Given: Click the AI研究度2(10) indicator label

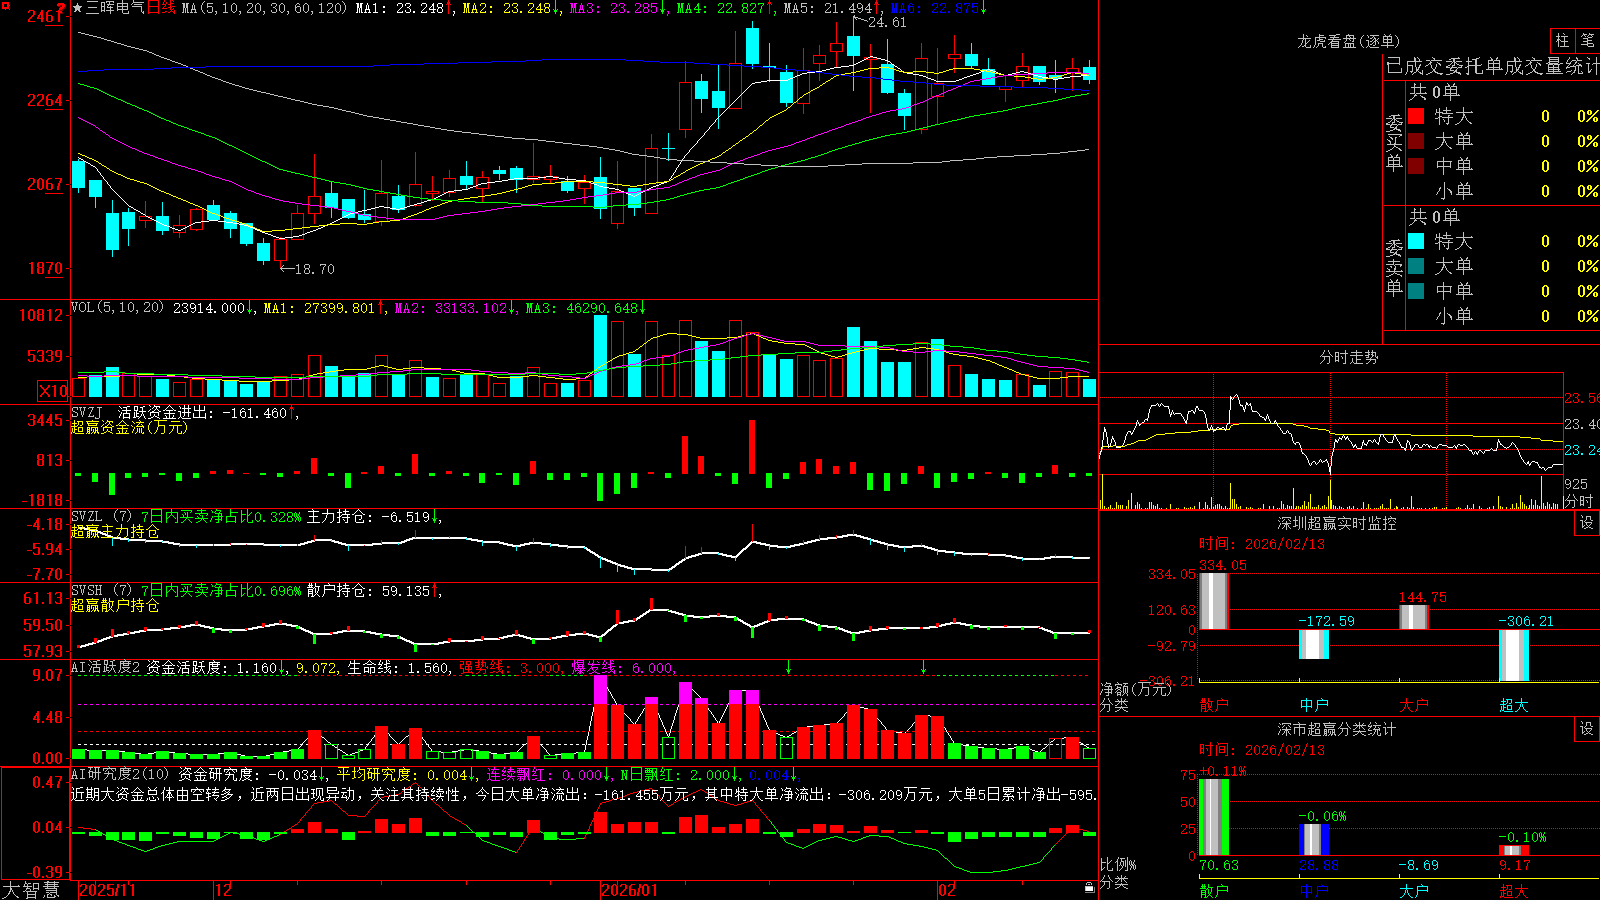Looking at the screenshot, I should [120, 774].
